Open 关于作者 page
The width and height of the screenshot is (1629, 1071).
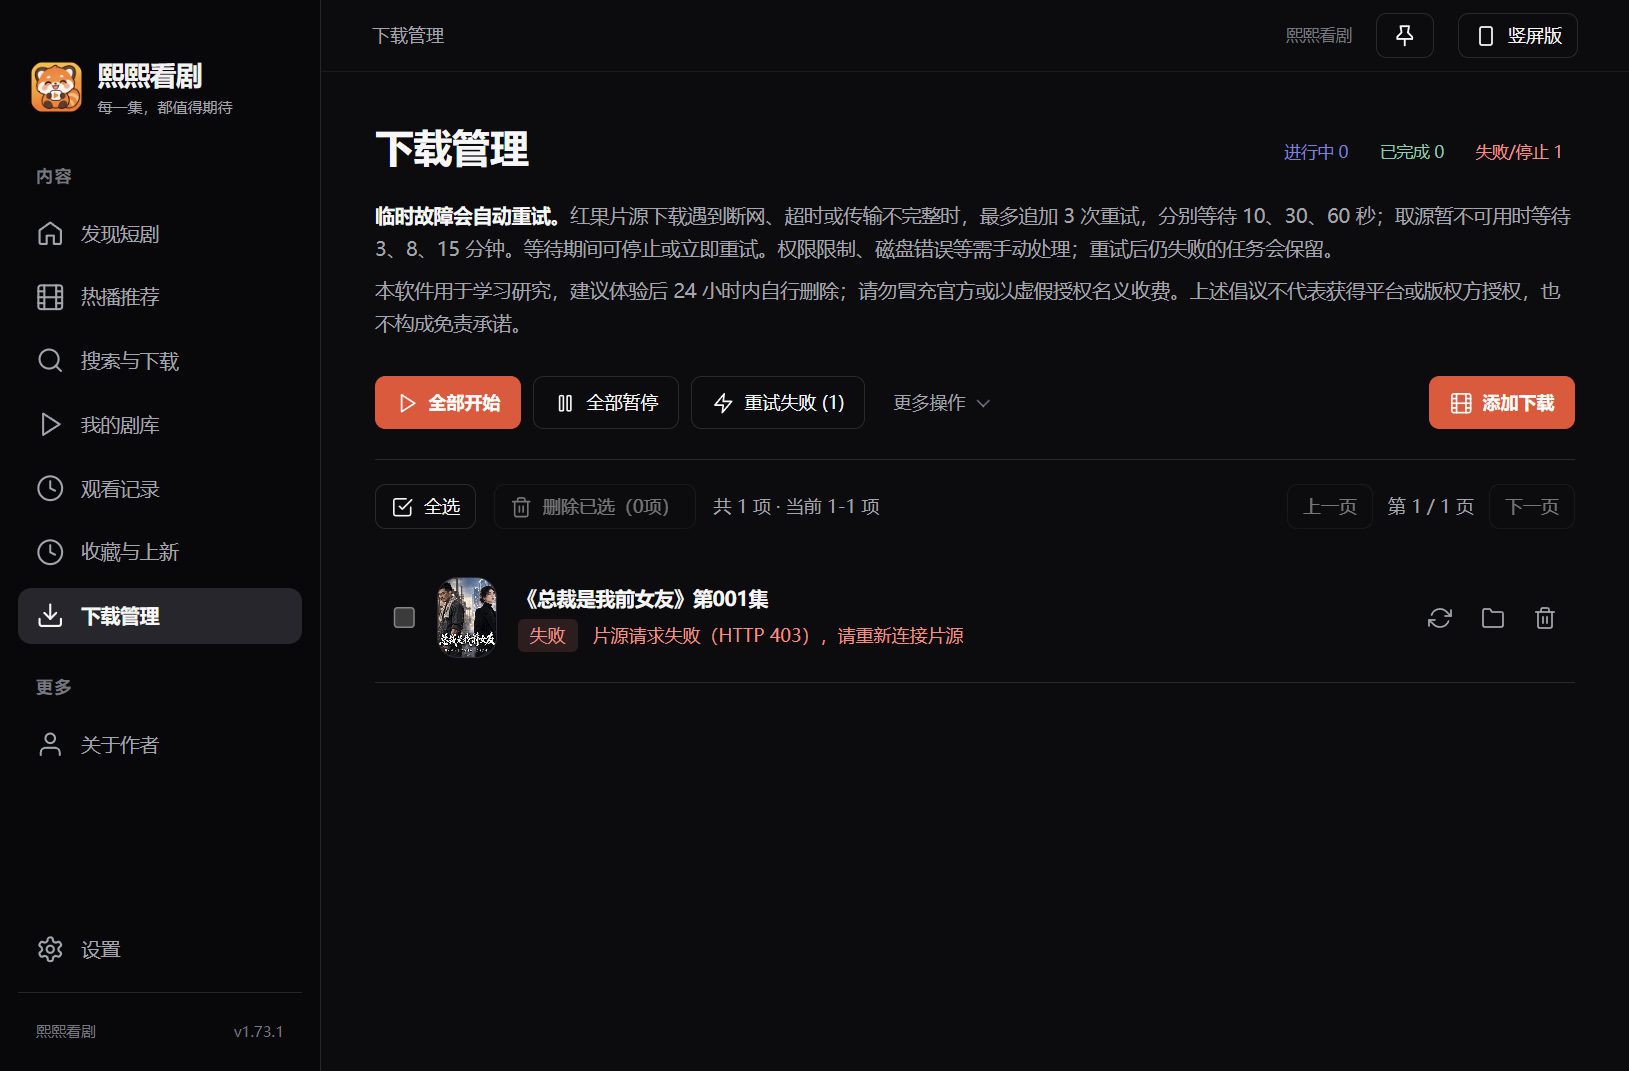(160, 745)
